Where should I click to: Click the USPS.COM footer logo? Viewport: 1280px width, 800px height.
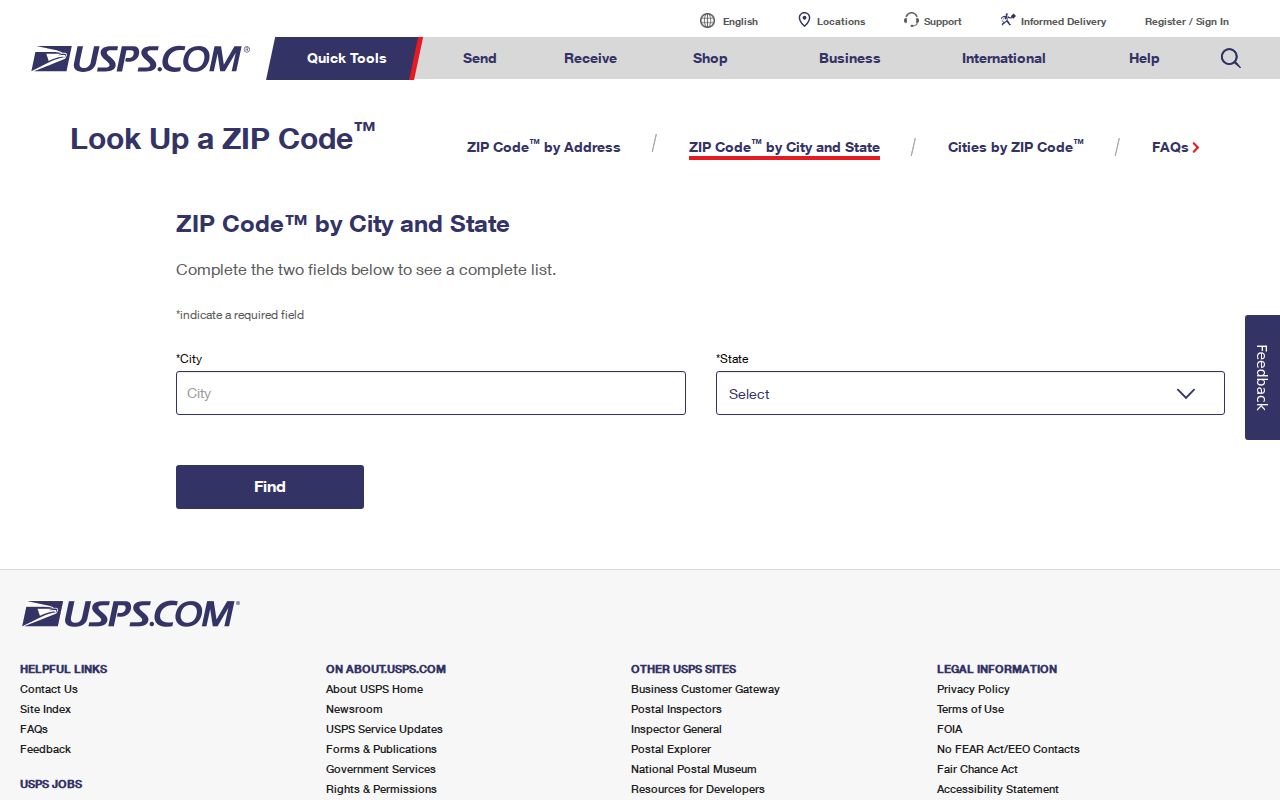tap(130, 614)
